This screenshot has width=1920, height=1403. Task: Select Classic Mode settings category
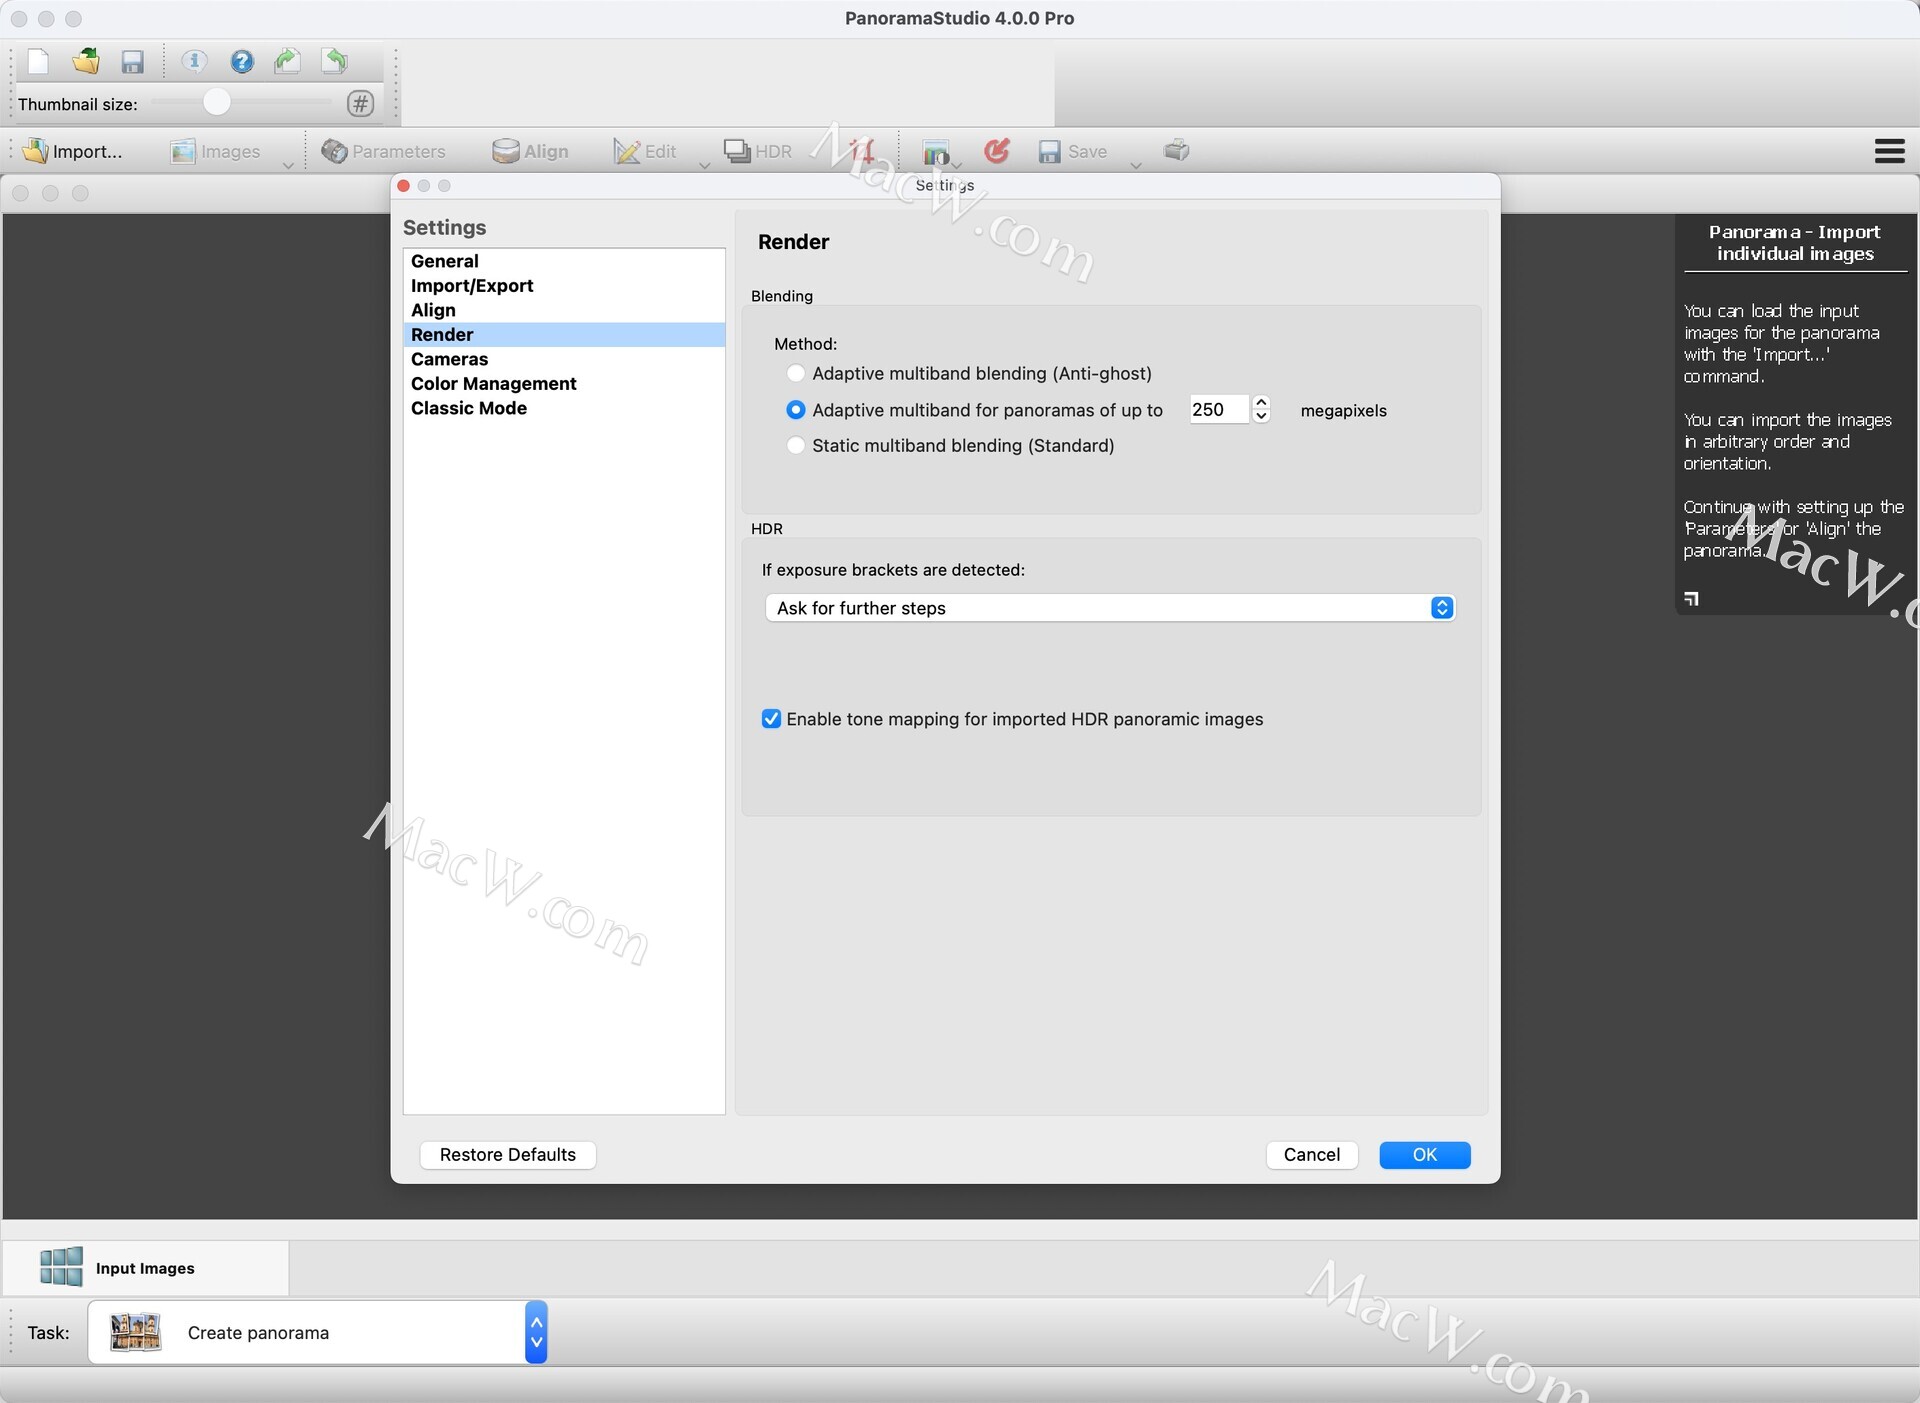[x=564, y=408]
